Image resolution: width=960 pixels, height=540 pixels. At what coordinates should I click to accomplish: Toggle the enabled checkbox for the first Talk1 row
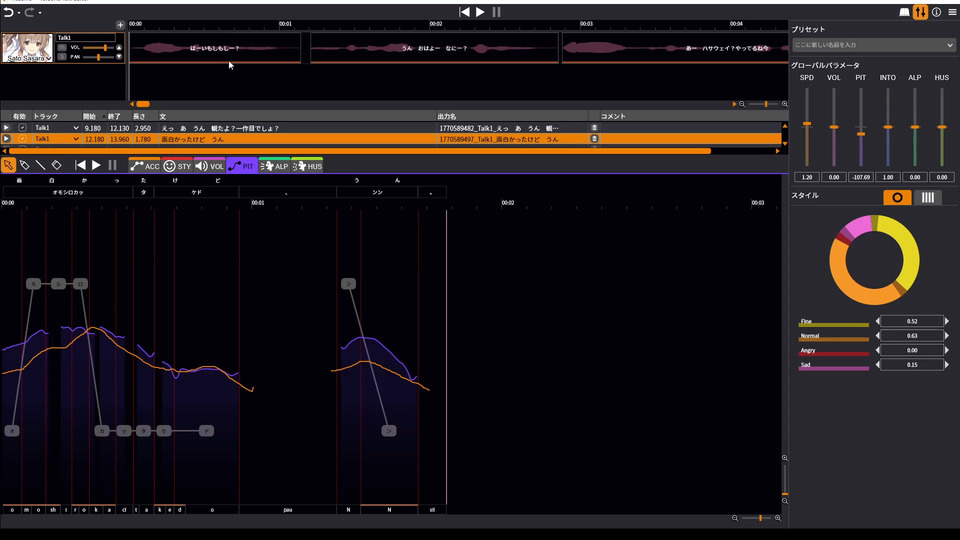(x=22, y=128)
